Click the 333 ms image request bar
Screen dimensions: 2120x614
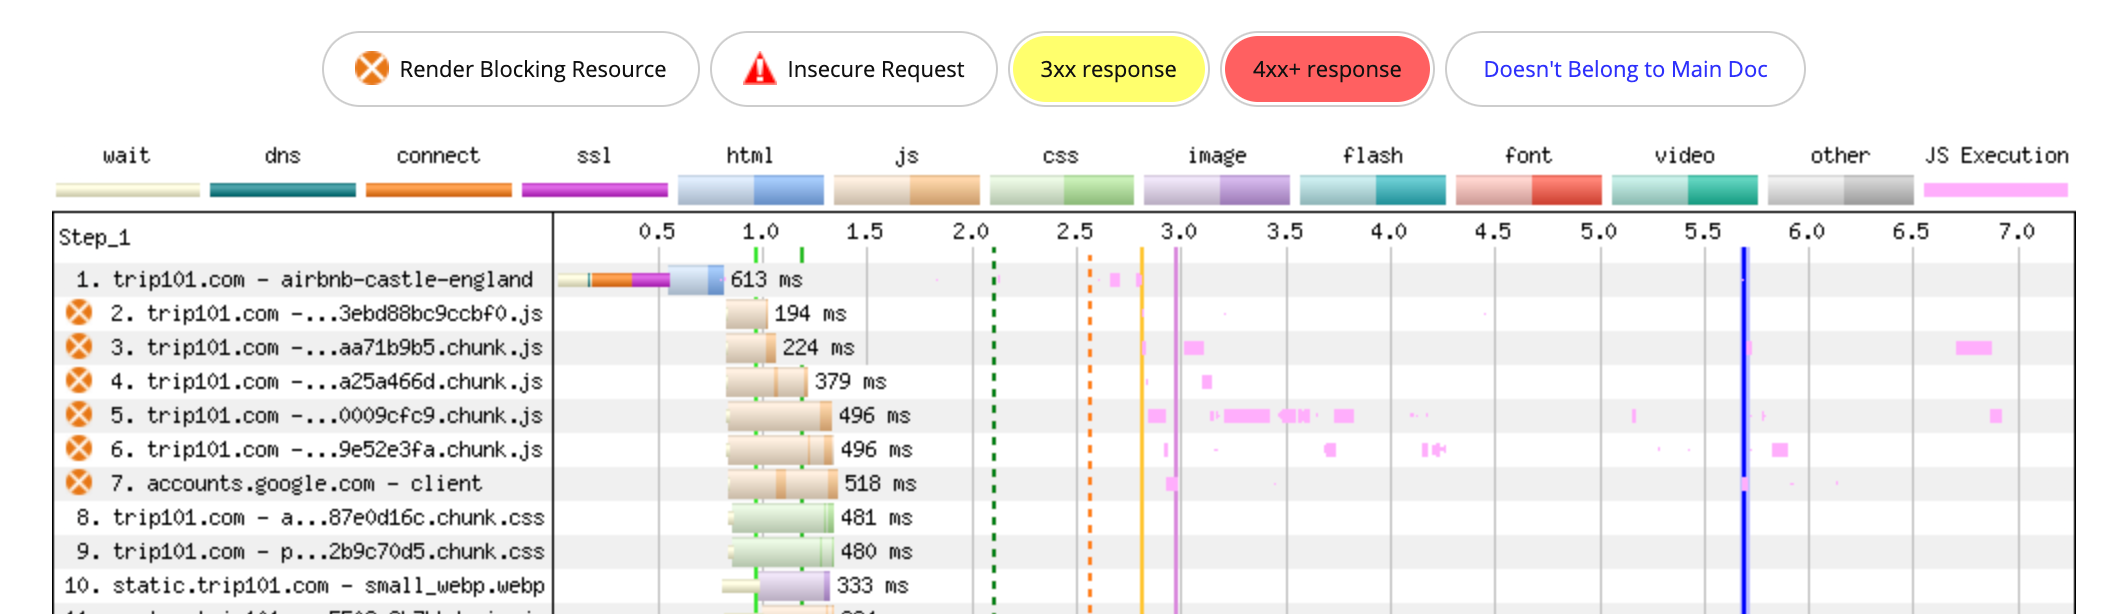[793, 585]
